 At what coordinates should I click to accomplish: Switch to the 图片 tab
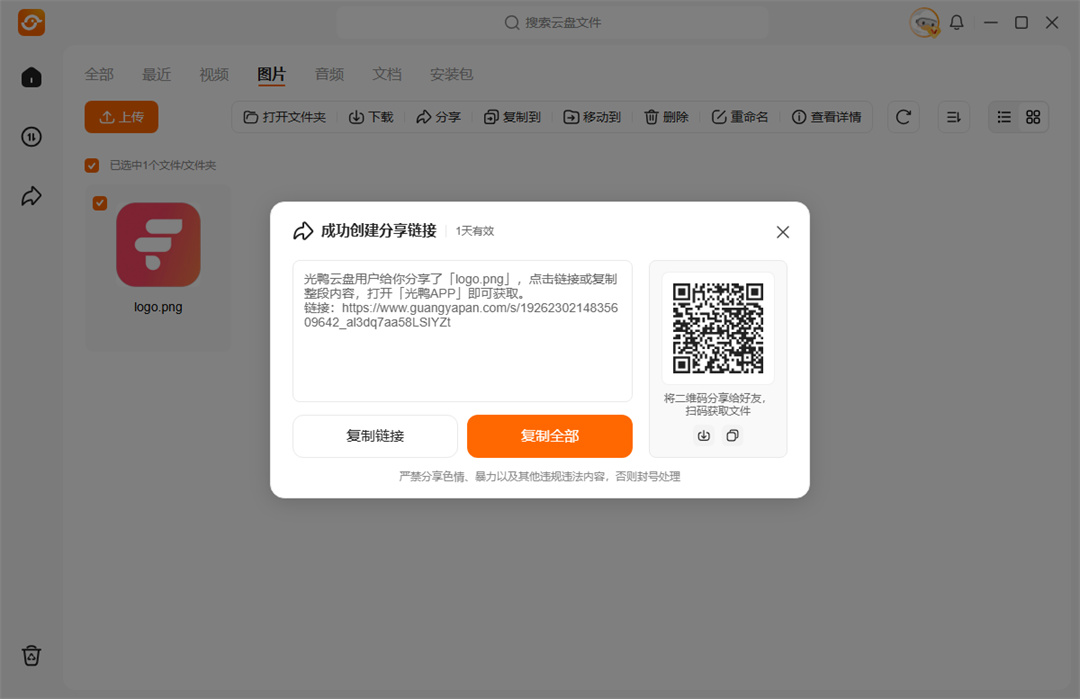271,74
